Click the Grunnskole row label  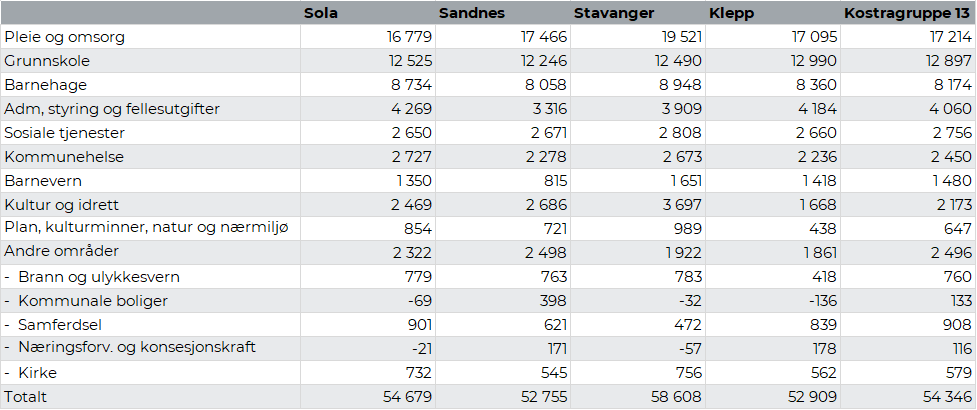[47, 61]
